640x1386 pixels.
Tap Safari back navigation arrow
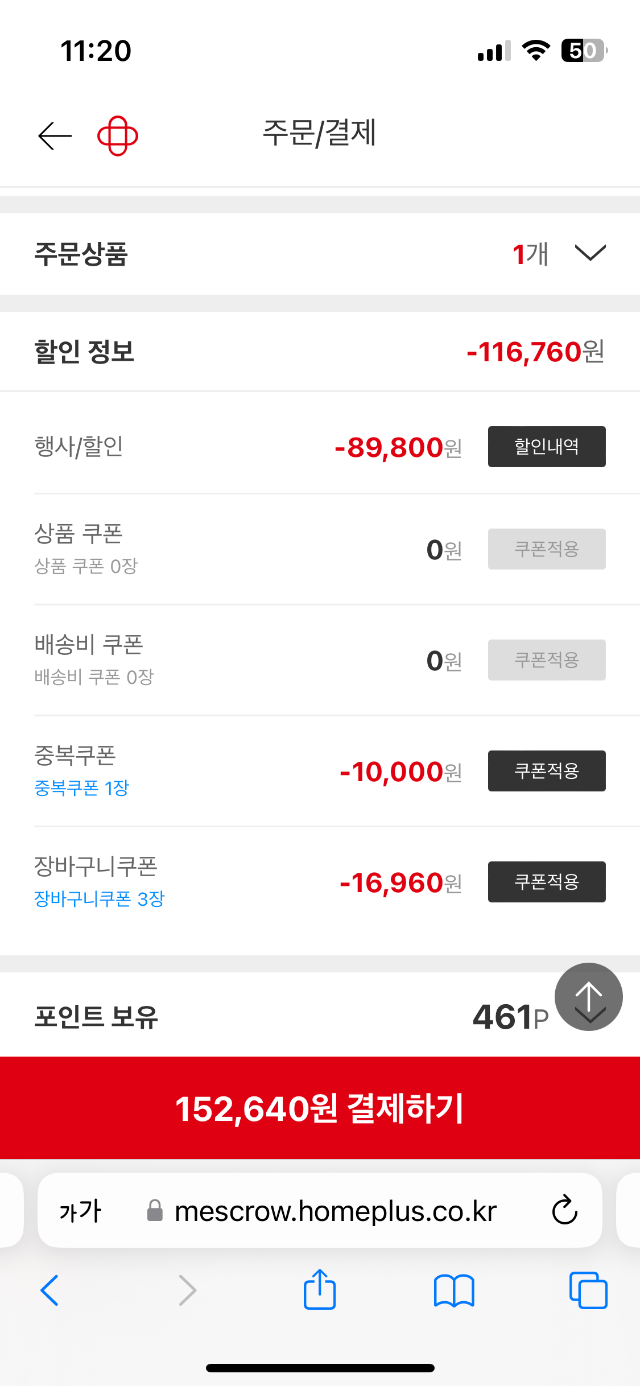pos(50,1291)
